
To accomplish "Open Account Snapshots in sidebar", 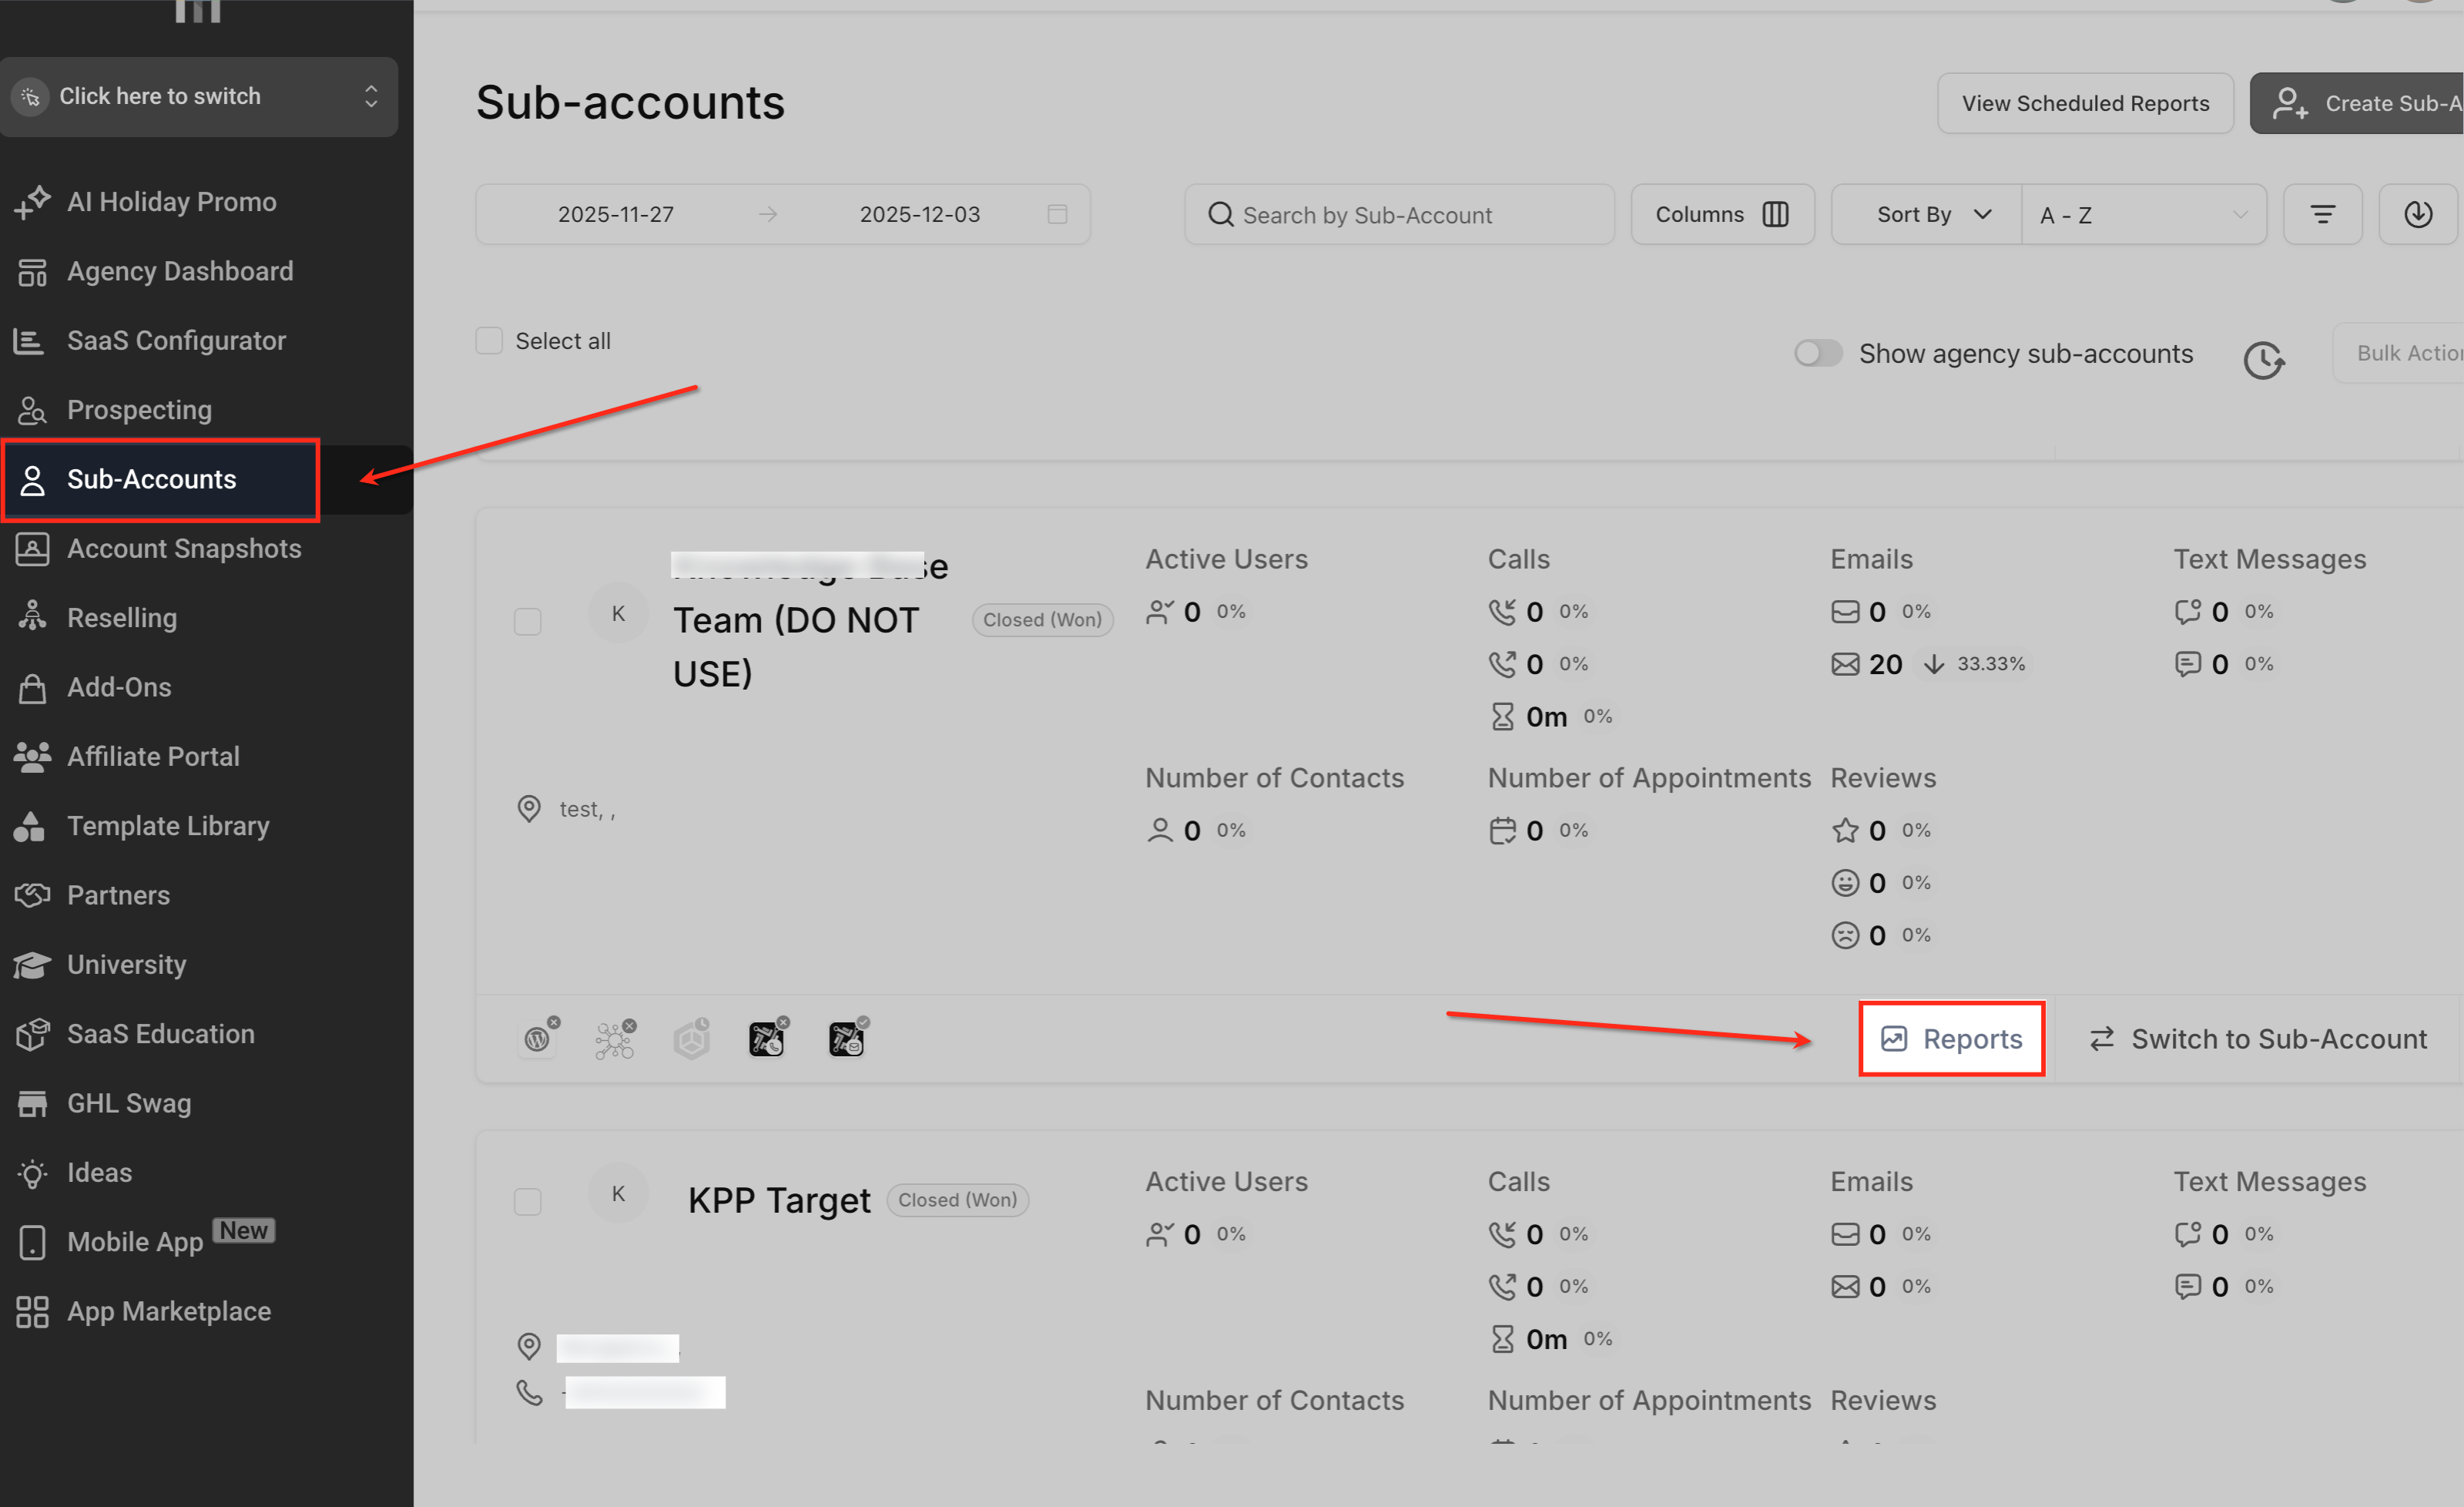I will tap(184, 548).
